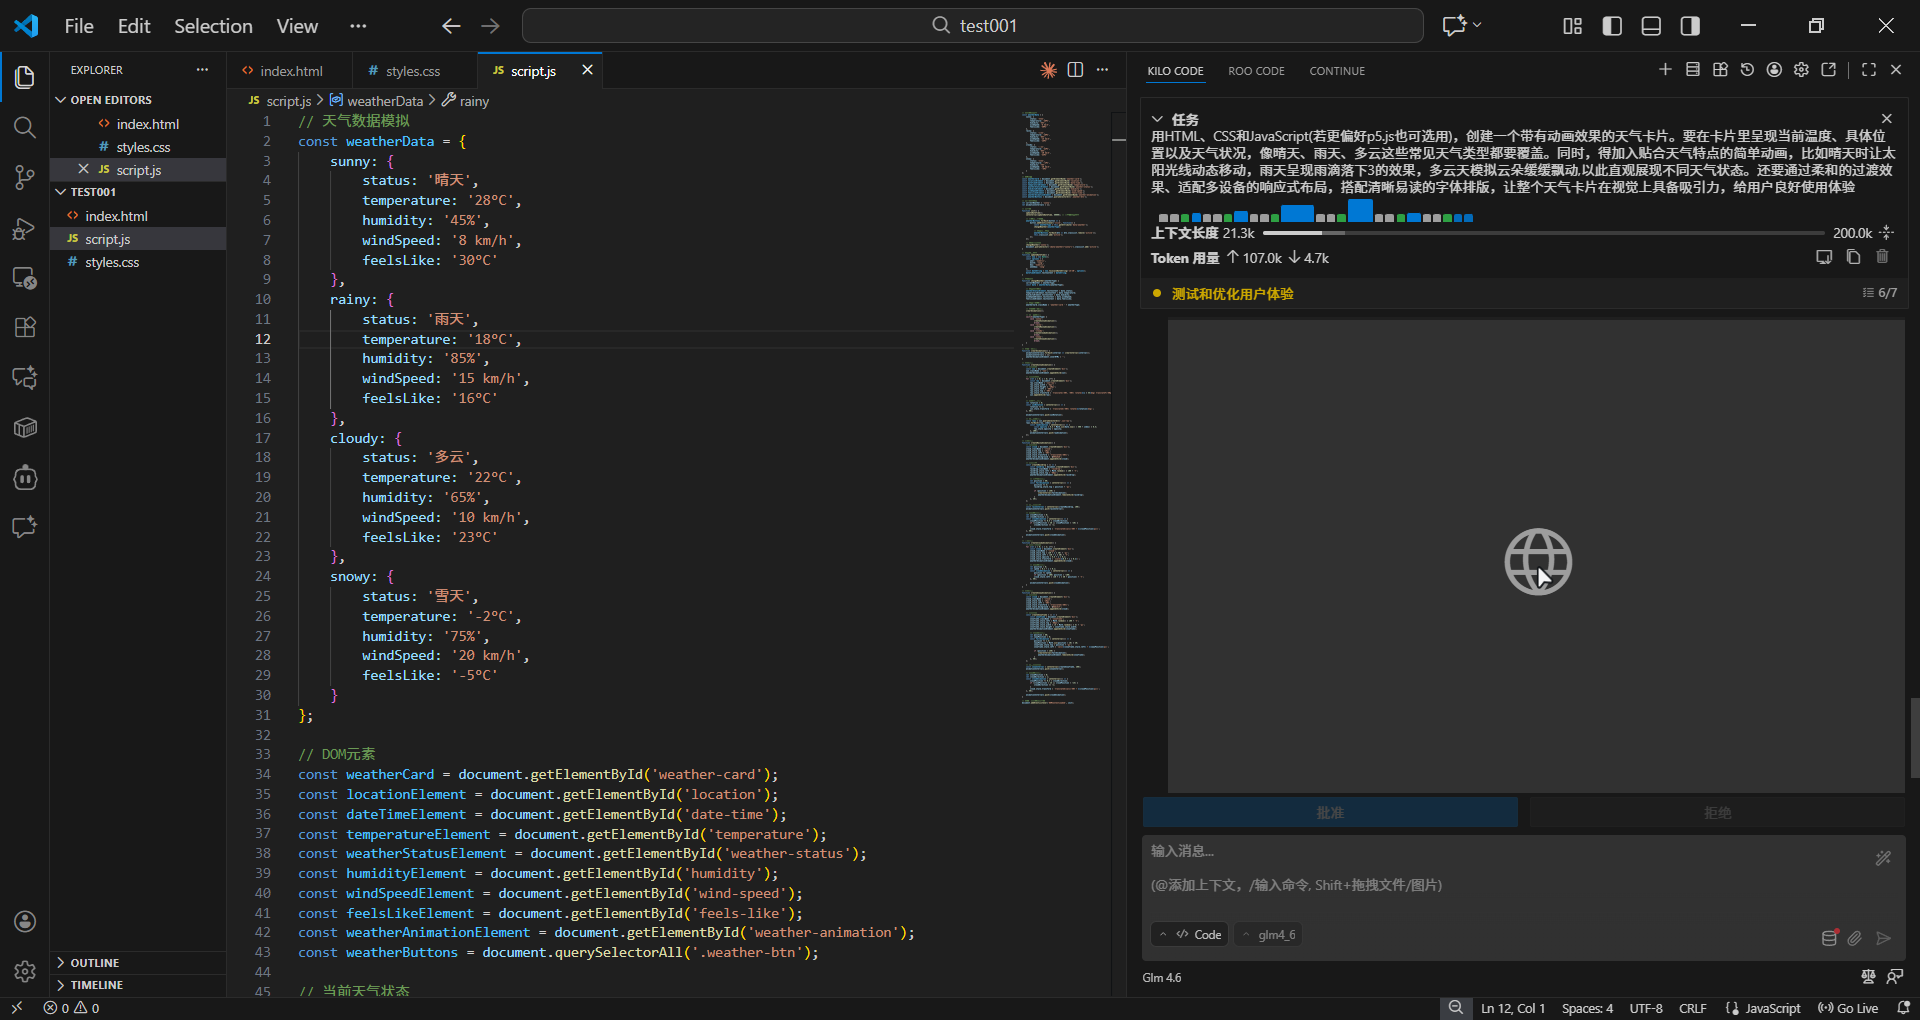This screenshot has width=1920, height=1020.
Task: Click the enhance prompt wand icon
Action: pos(1883,858)
